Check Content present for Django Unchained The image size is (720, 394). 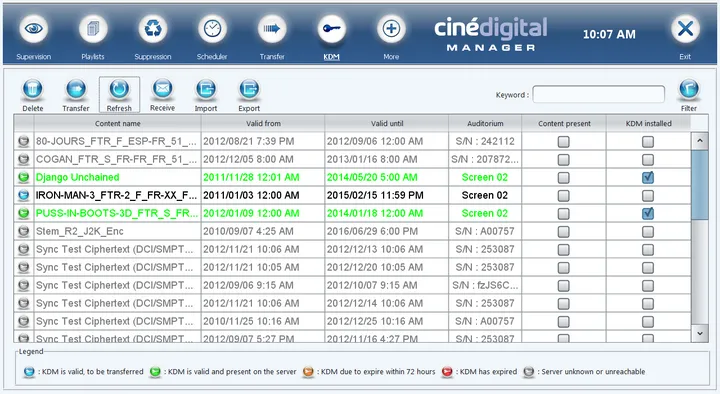point(563,178)
